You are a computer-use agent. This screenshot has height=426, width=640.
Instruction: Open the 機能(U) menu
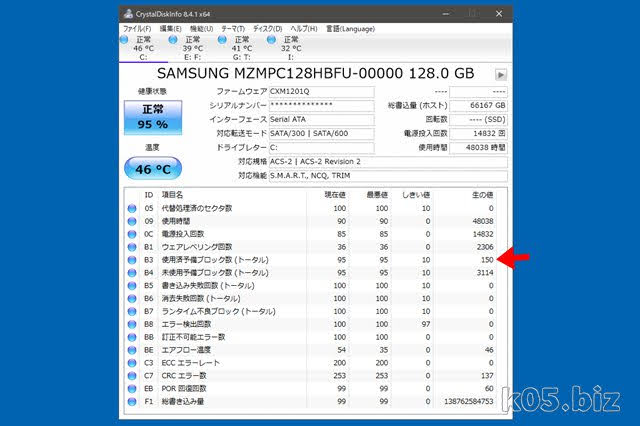tap(202, 29)
